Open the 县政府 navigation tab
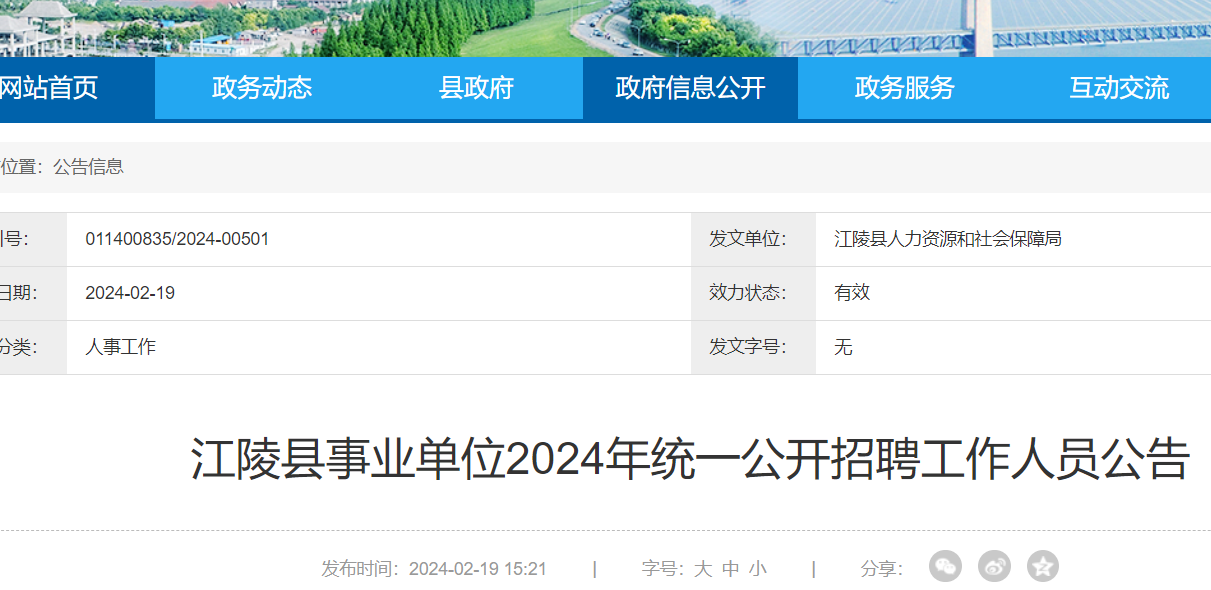This screenshot has width=1211, height=590. (x=476, y=88)
